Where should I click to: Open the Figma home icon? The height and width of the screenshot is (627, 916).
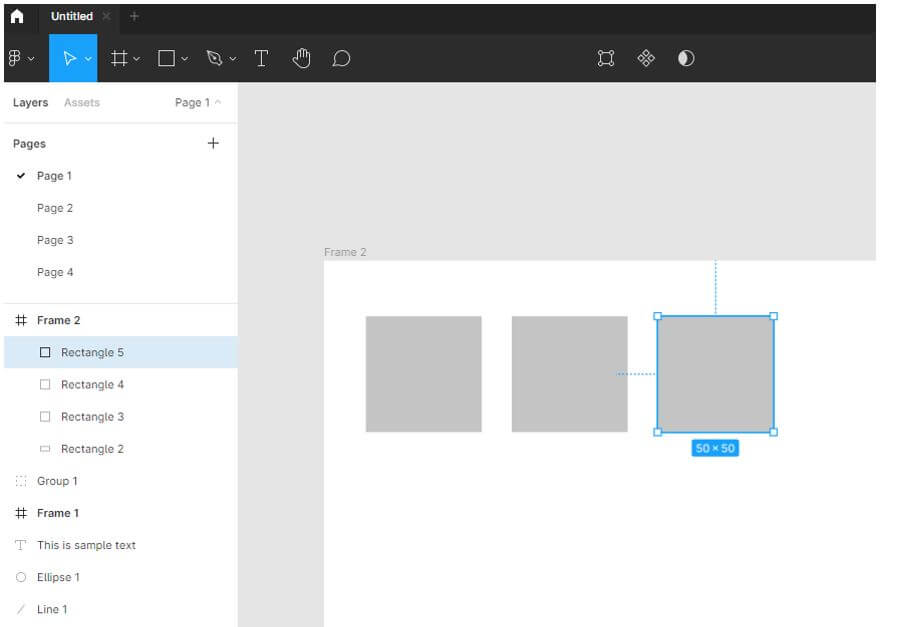point(17,16)
